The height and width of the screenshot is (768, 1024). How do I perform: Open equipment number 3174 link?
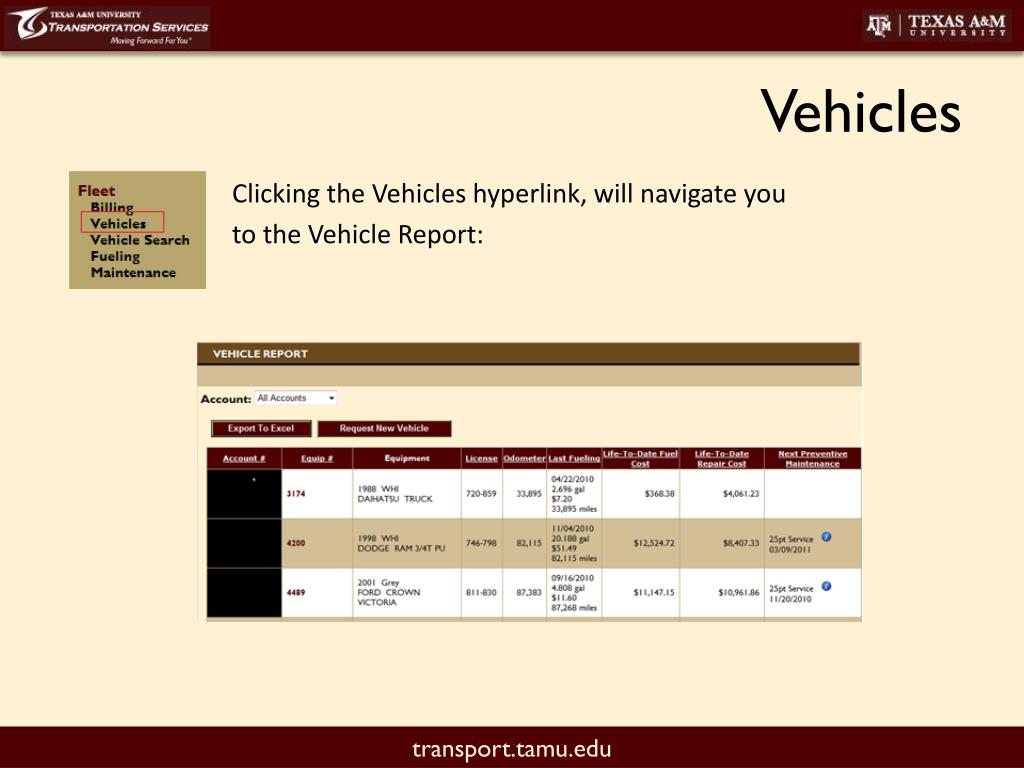(296, 494)
